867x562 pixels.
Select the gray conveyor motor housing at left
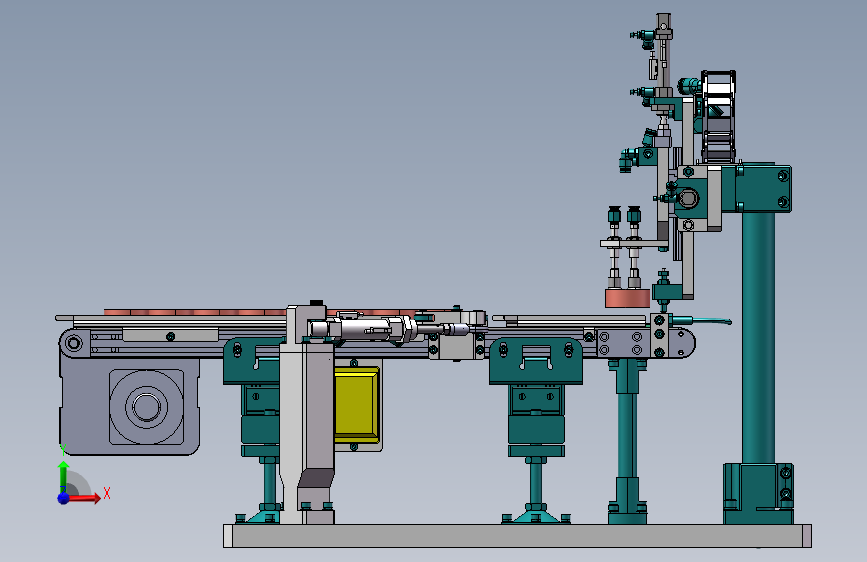pos(129,407)
